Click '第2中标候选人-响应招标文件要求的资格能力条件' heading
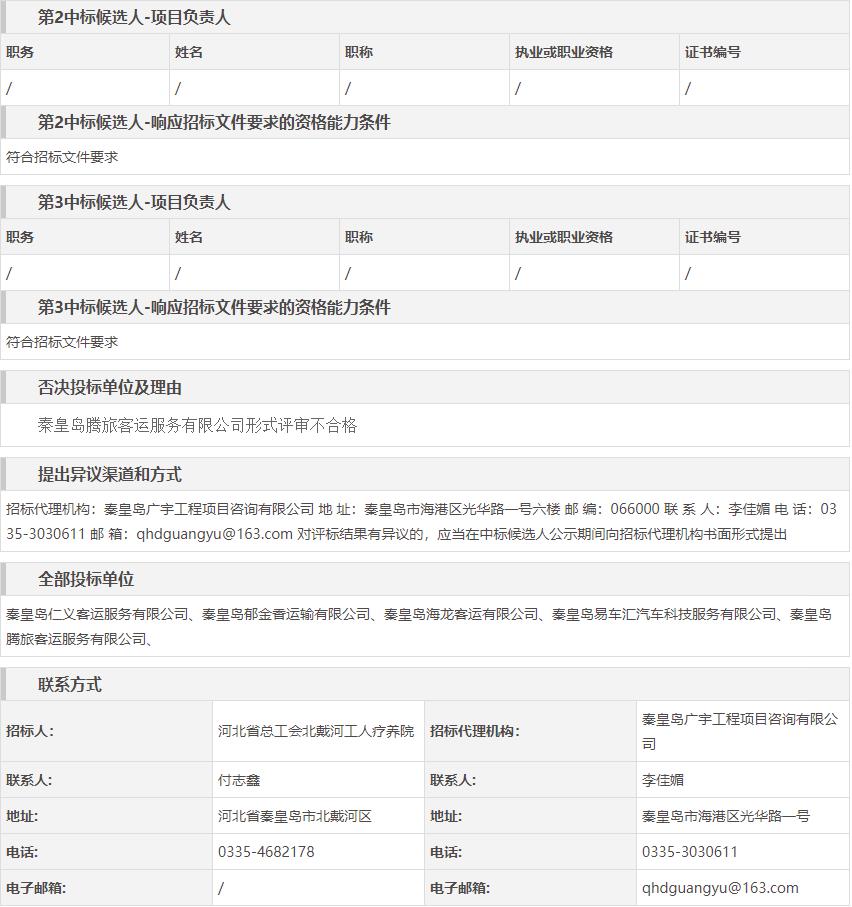The image size is (852, 907). pyautogui.click(x=214, y=123)
